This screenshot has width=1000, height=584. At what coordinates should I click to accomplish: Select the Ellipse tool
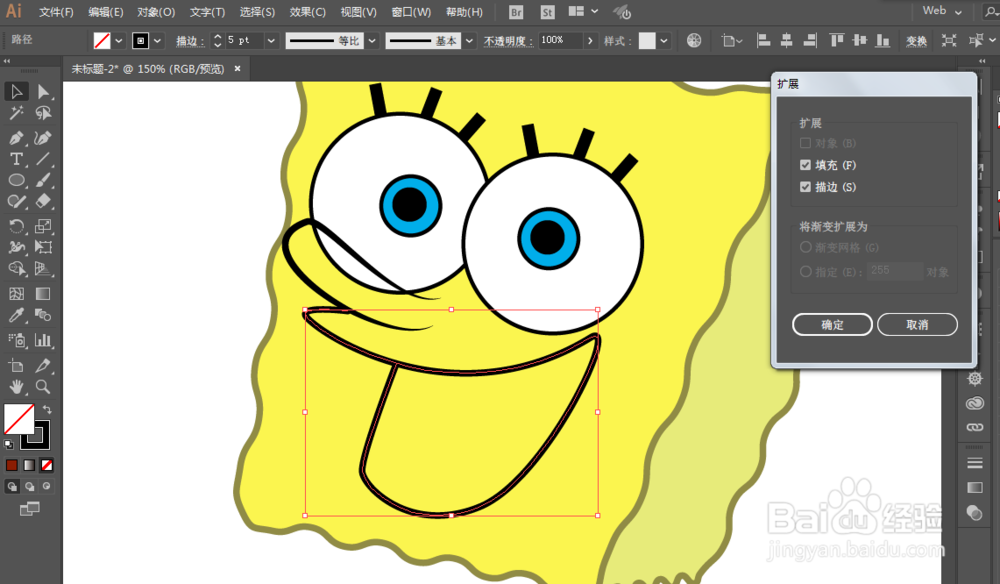tap(17, 180)
